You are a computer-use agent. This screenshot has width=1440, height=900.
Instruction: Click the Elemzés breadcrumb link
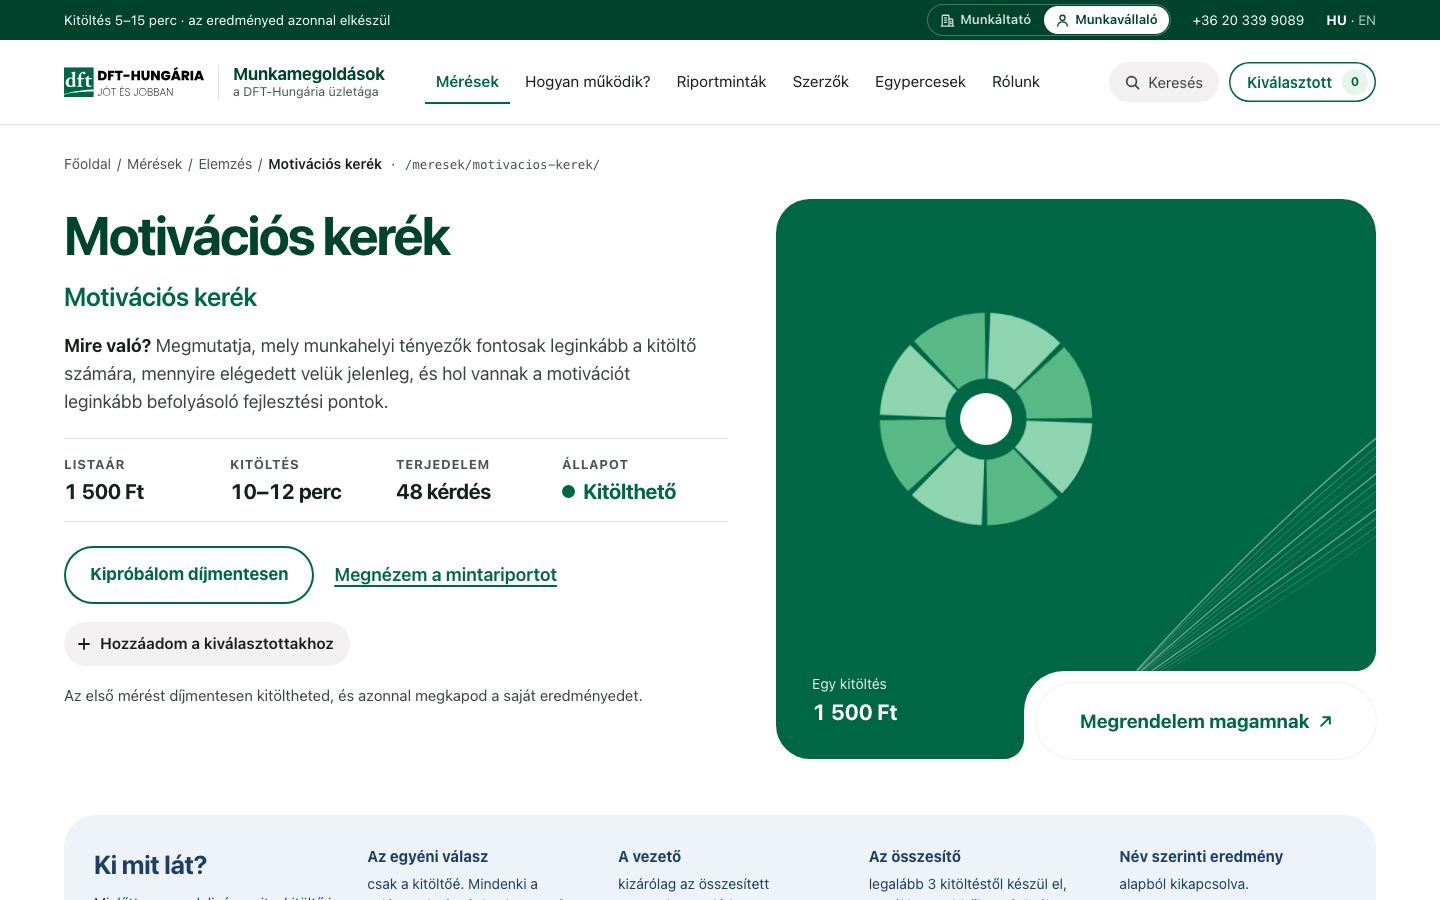pos(225,164)
